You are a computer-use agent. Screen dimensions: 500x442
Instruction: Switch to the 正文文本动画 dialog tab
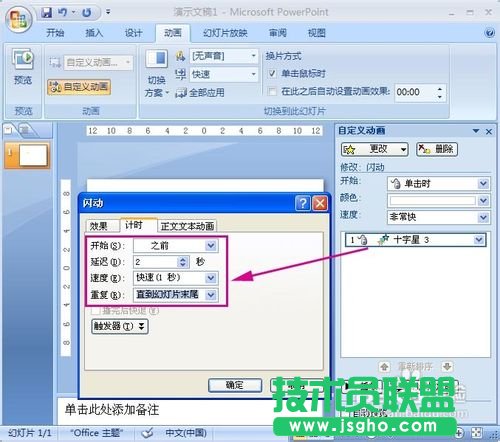pos(187,226)
